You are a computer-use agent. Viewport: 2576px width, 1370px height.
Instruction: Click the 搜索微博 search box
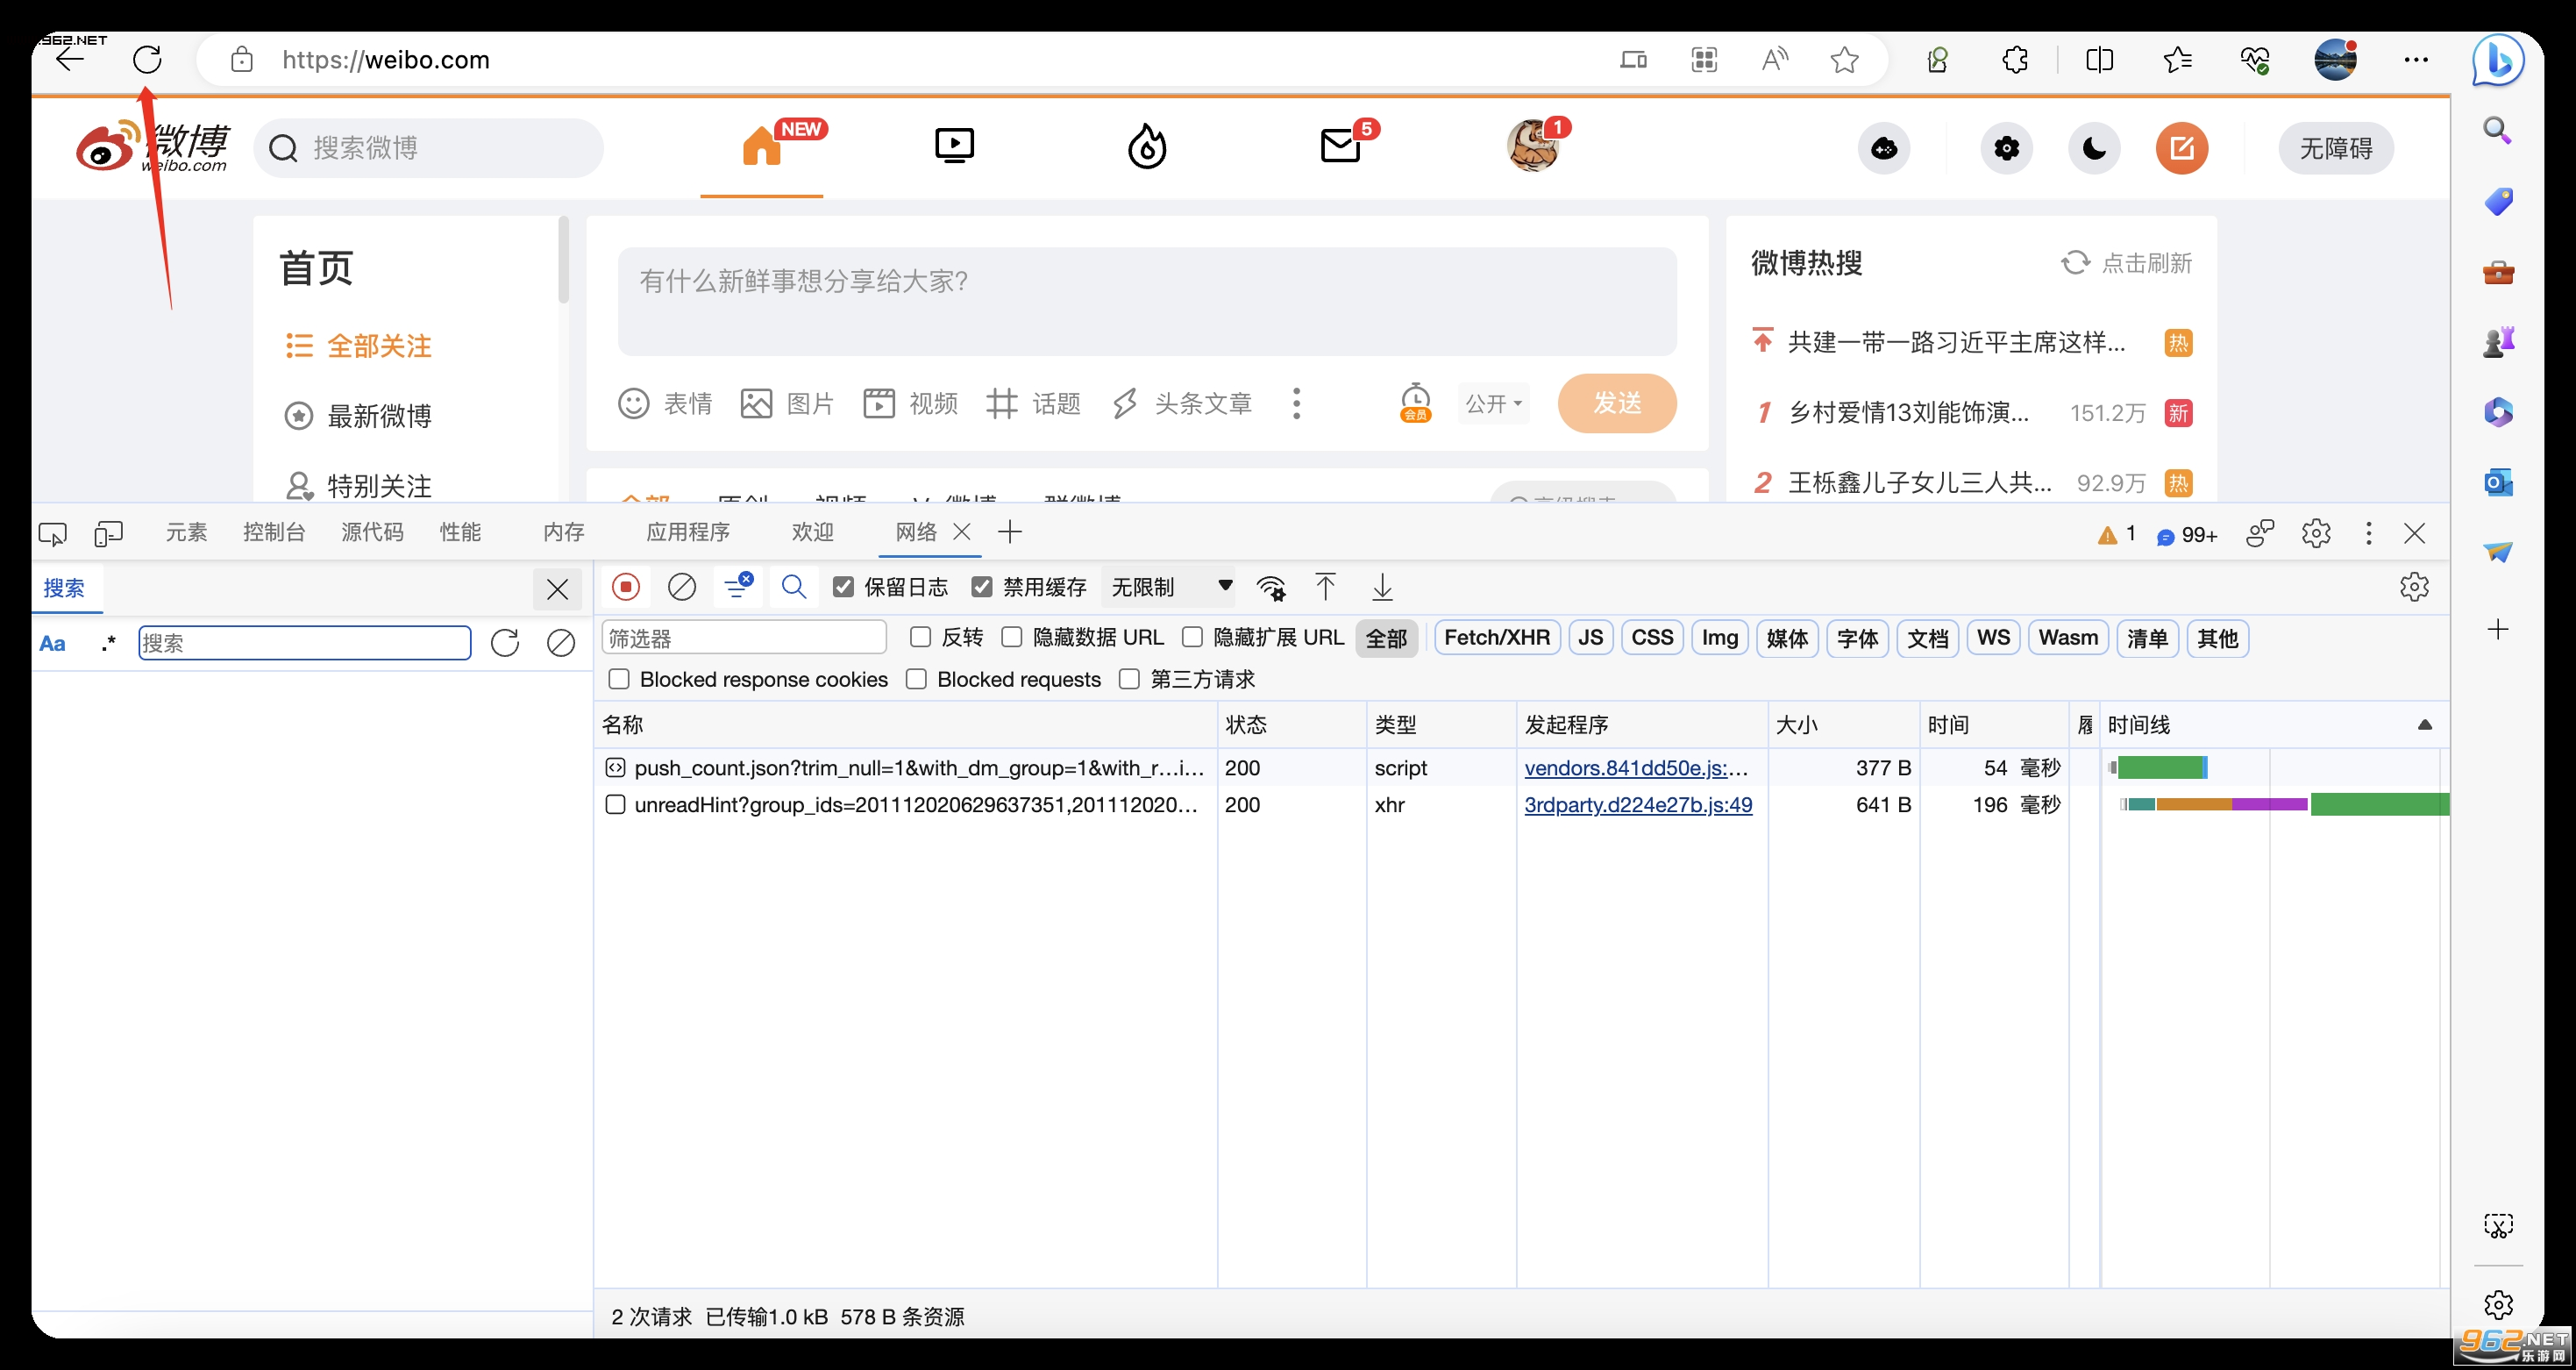pyautogui.click(x=429, y=148)
